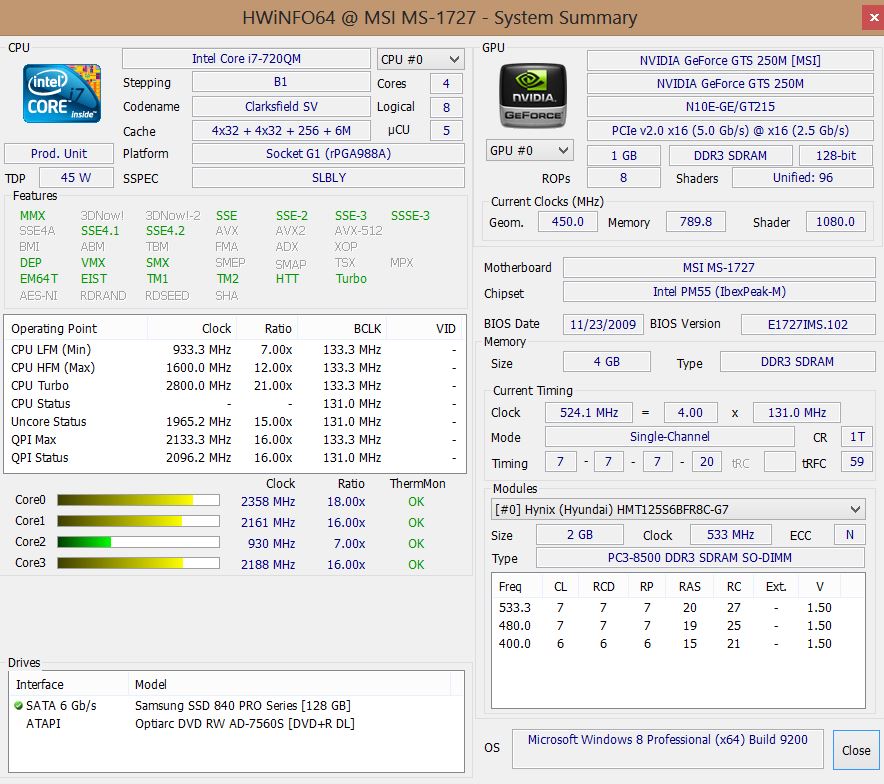Click the BIOS date 11/23/2009 field
884x784 pixels.
coord(603,324)
